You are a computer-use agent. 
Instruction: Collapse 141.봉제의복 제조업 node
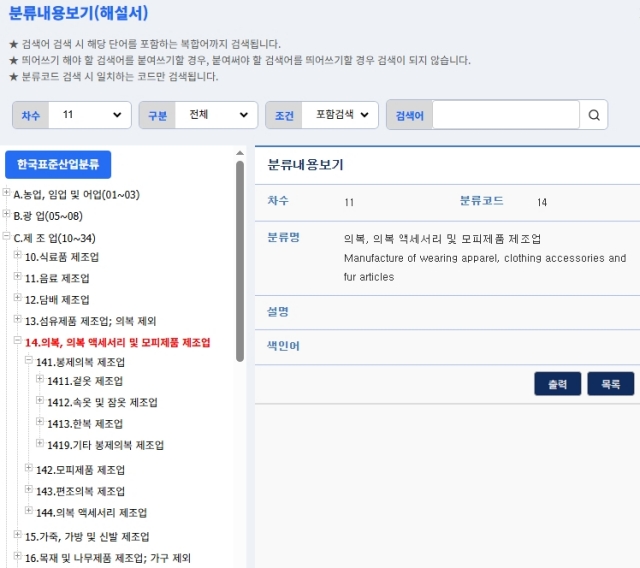coord(29,359)
